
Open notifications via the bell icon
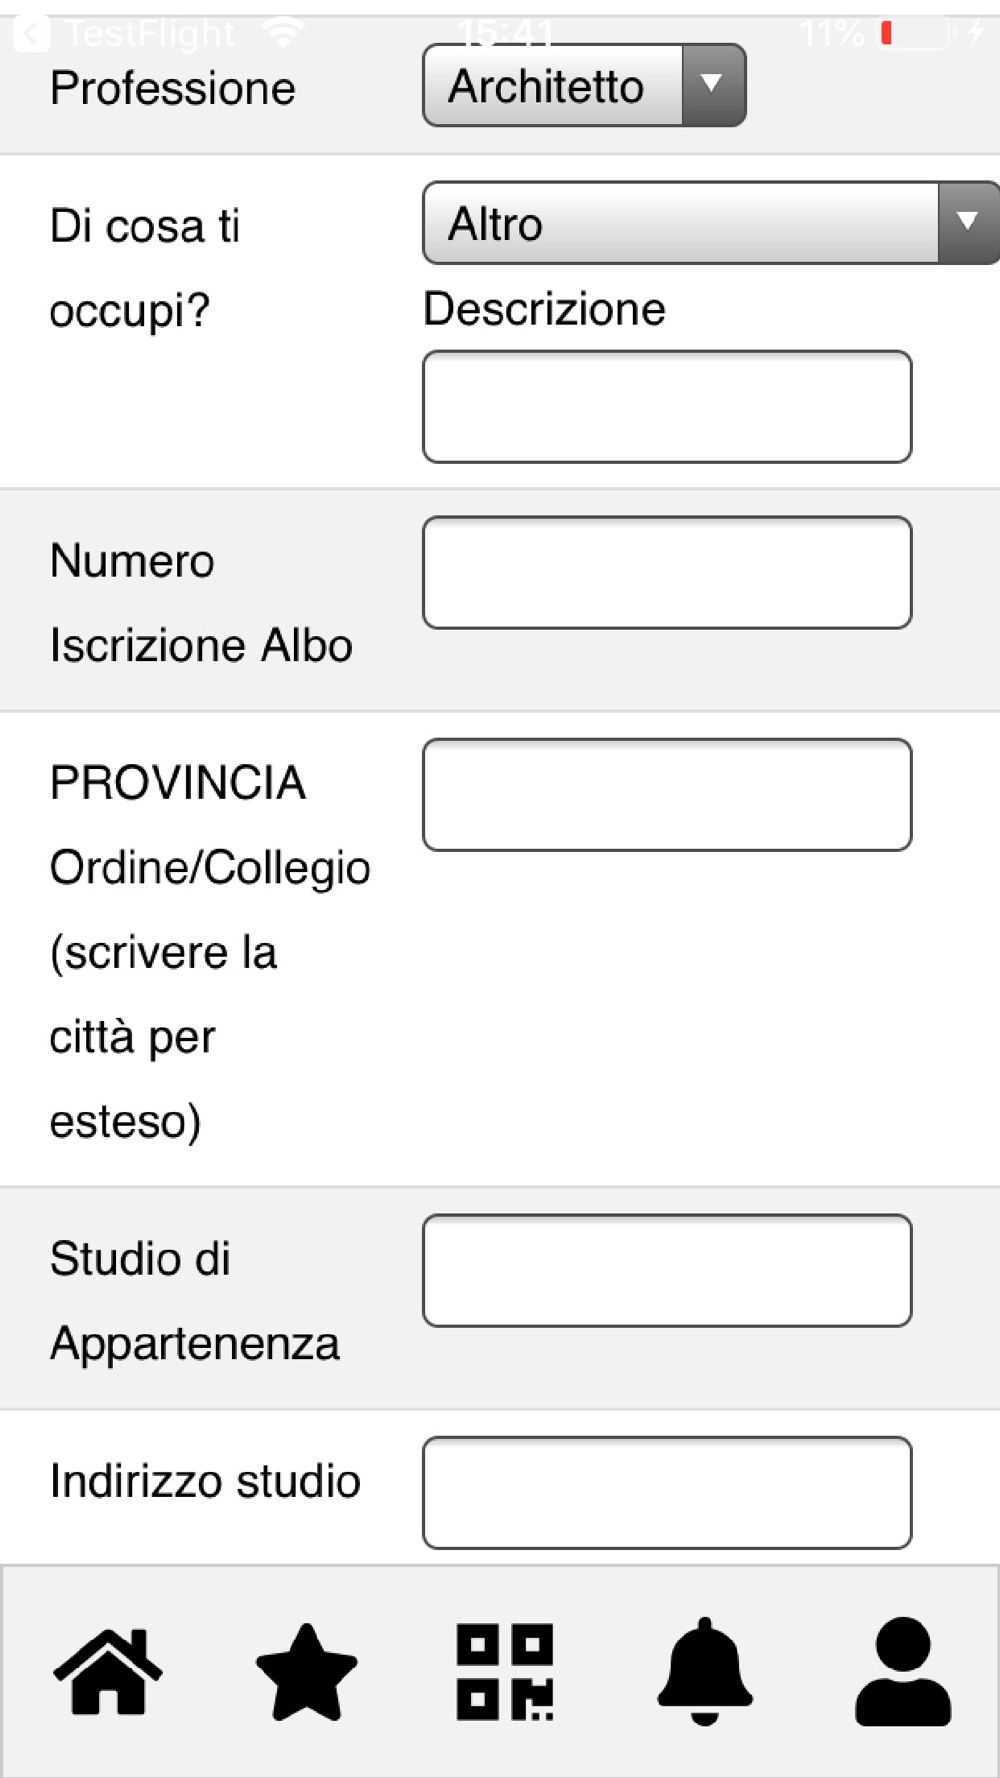coord(705,1671)
